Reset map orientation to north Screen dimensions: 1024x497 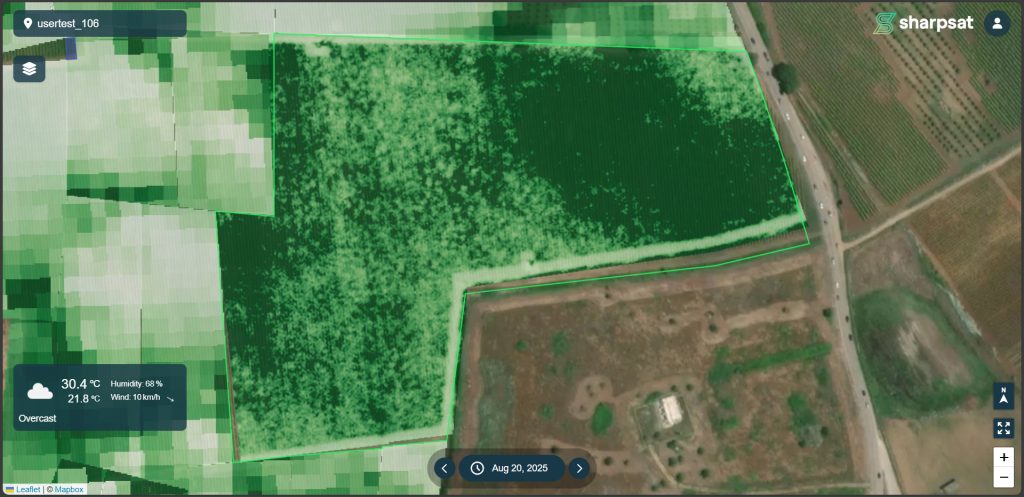[x=1003, y=396]
